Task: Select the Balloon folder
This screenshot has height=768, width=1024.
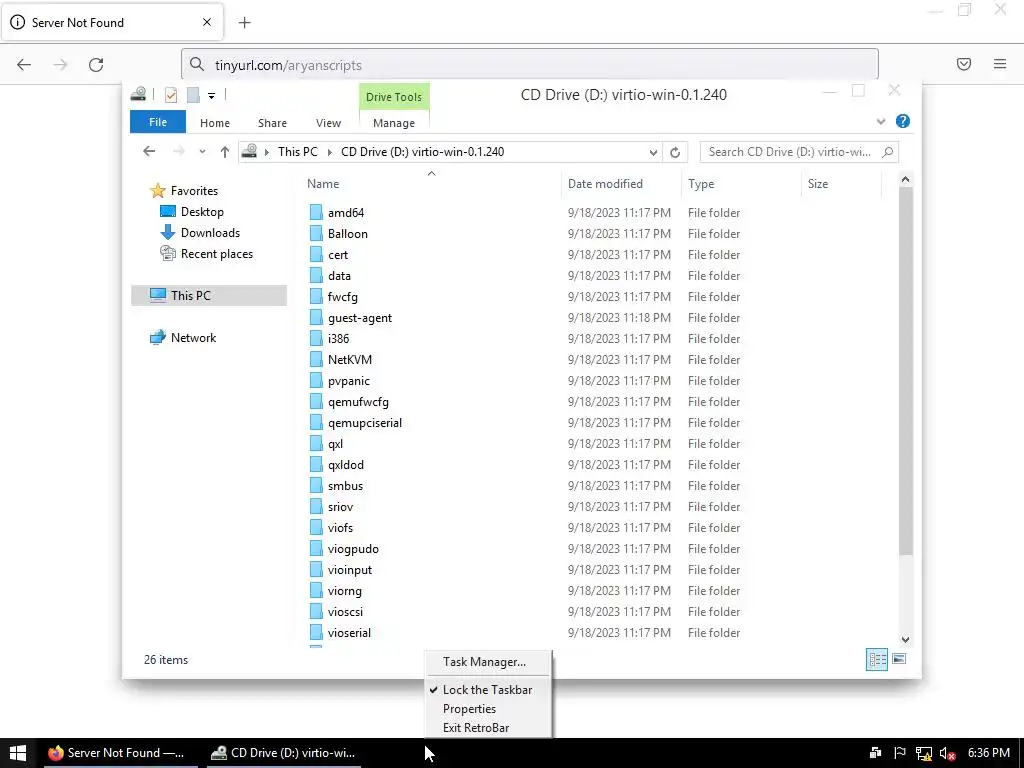Action: point(347,233)
